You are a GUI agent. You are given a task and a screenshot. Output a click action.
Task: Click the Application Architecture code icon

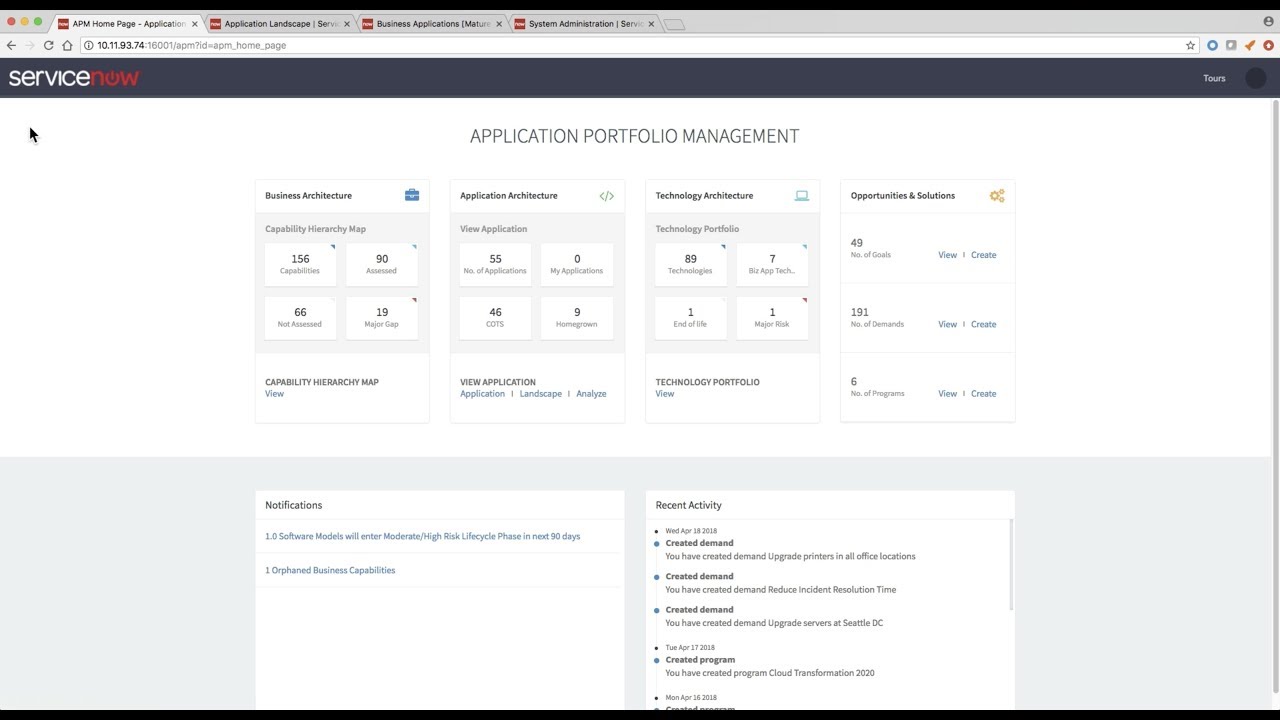pyautogui.click(x=606, y=196)
